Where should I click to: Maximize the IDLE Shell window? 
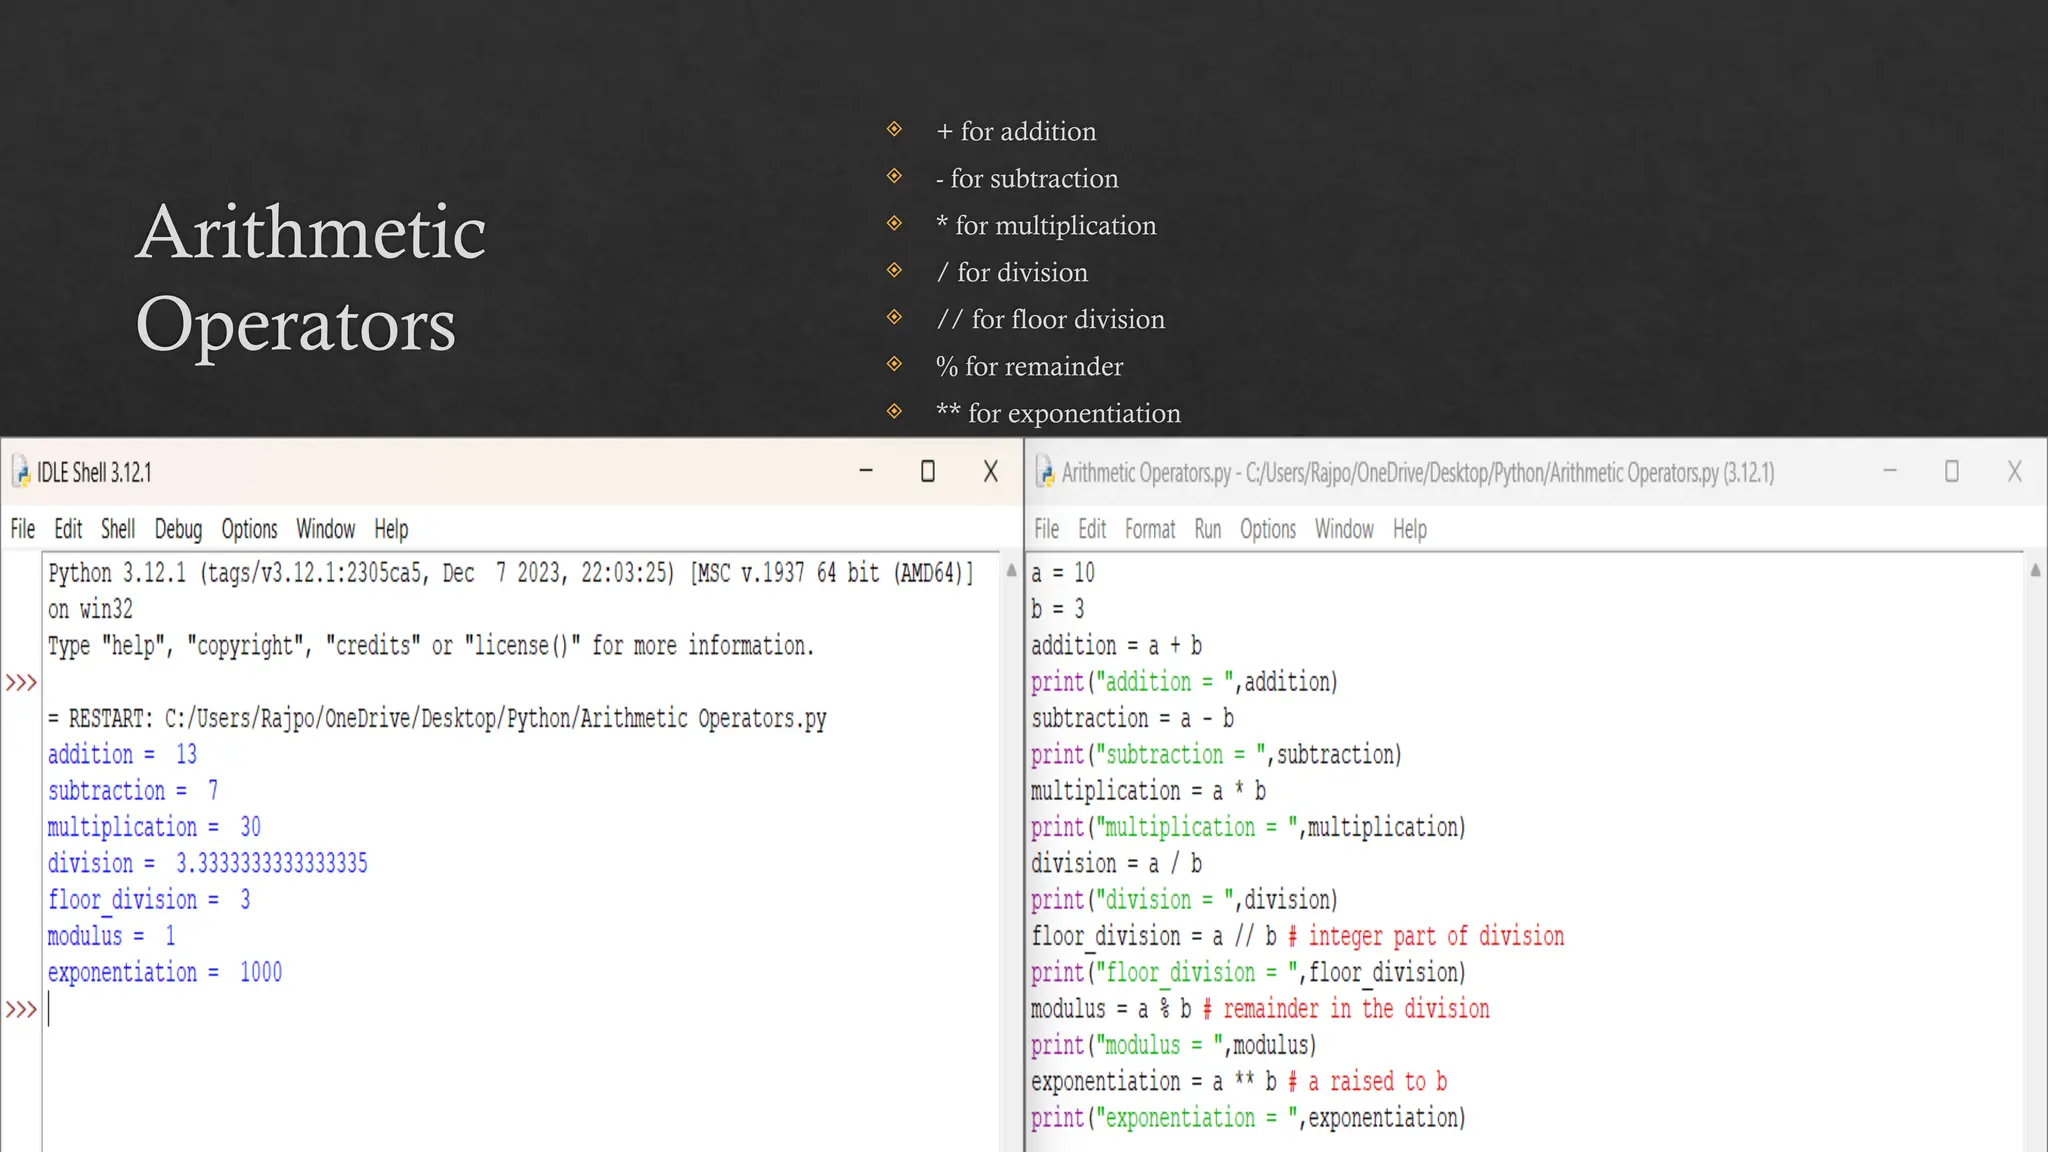point(928,471)
